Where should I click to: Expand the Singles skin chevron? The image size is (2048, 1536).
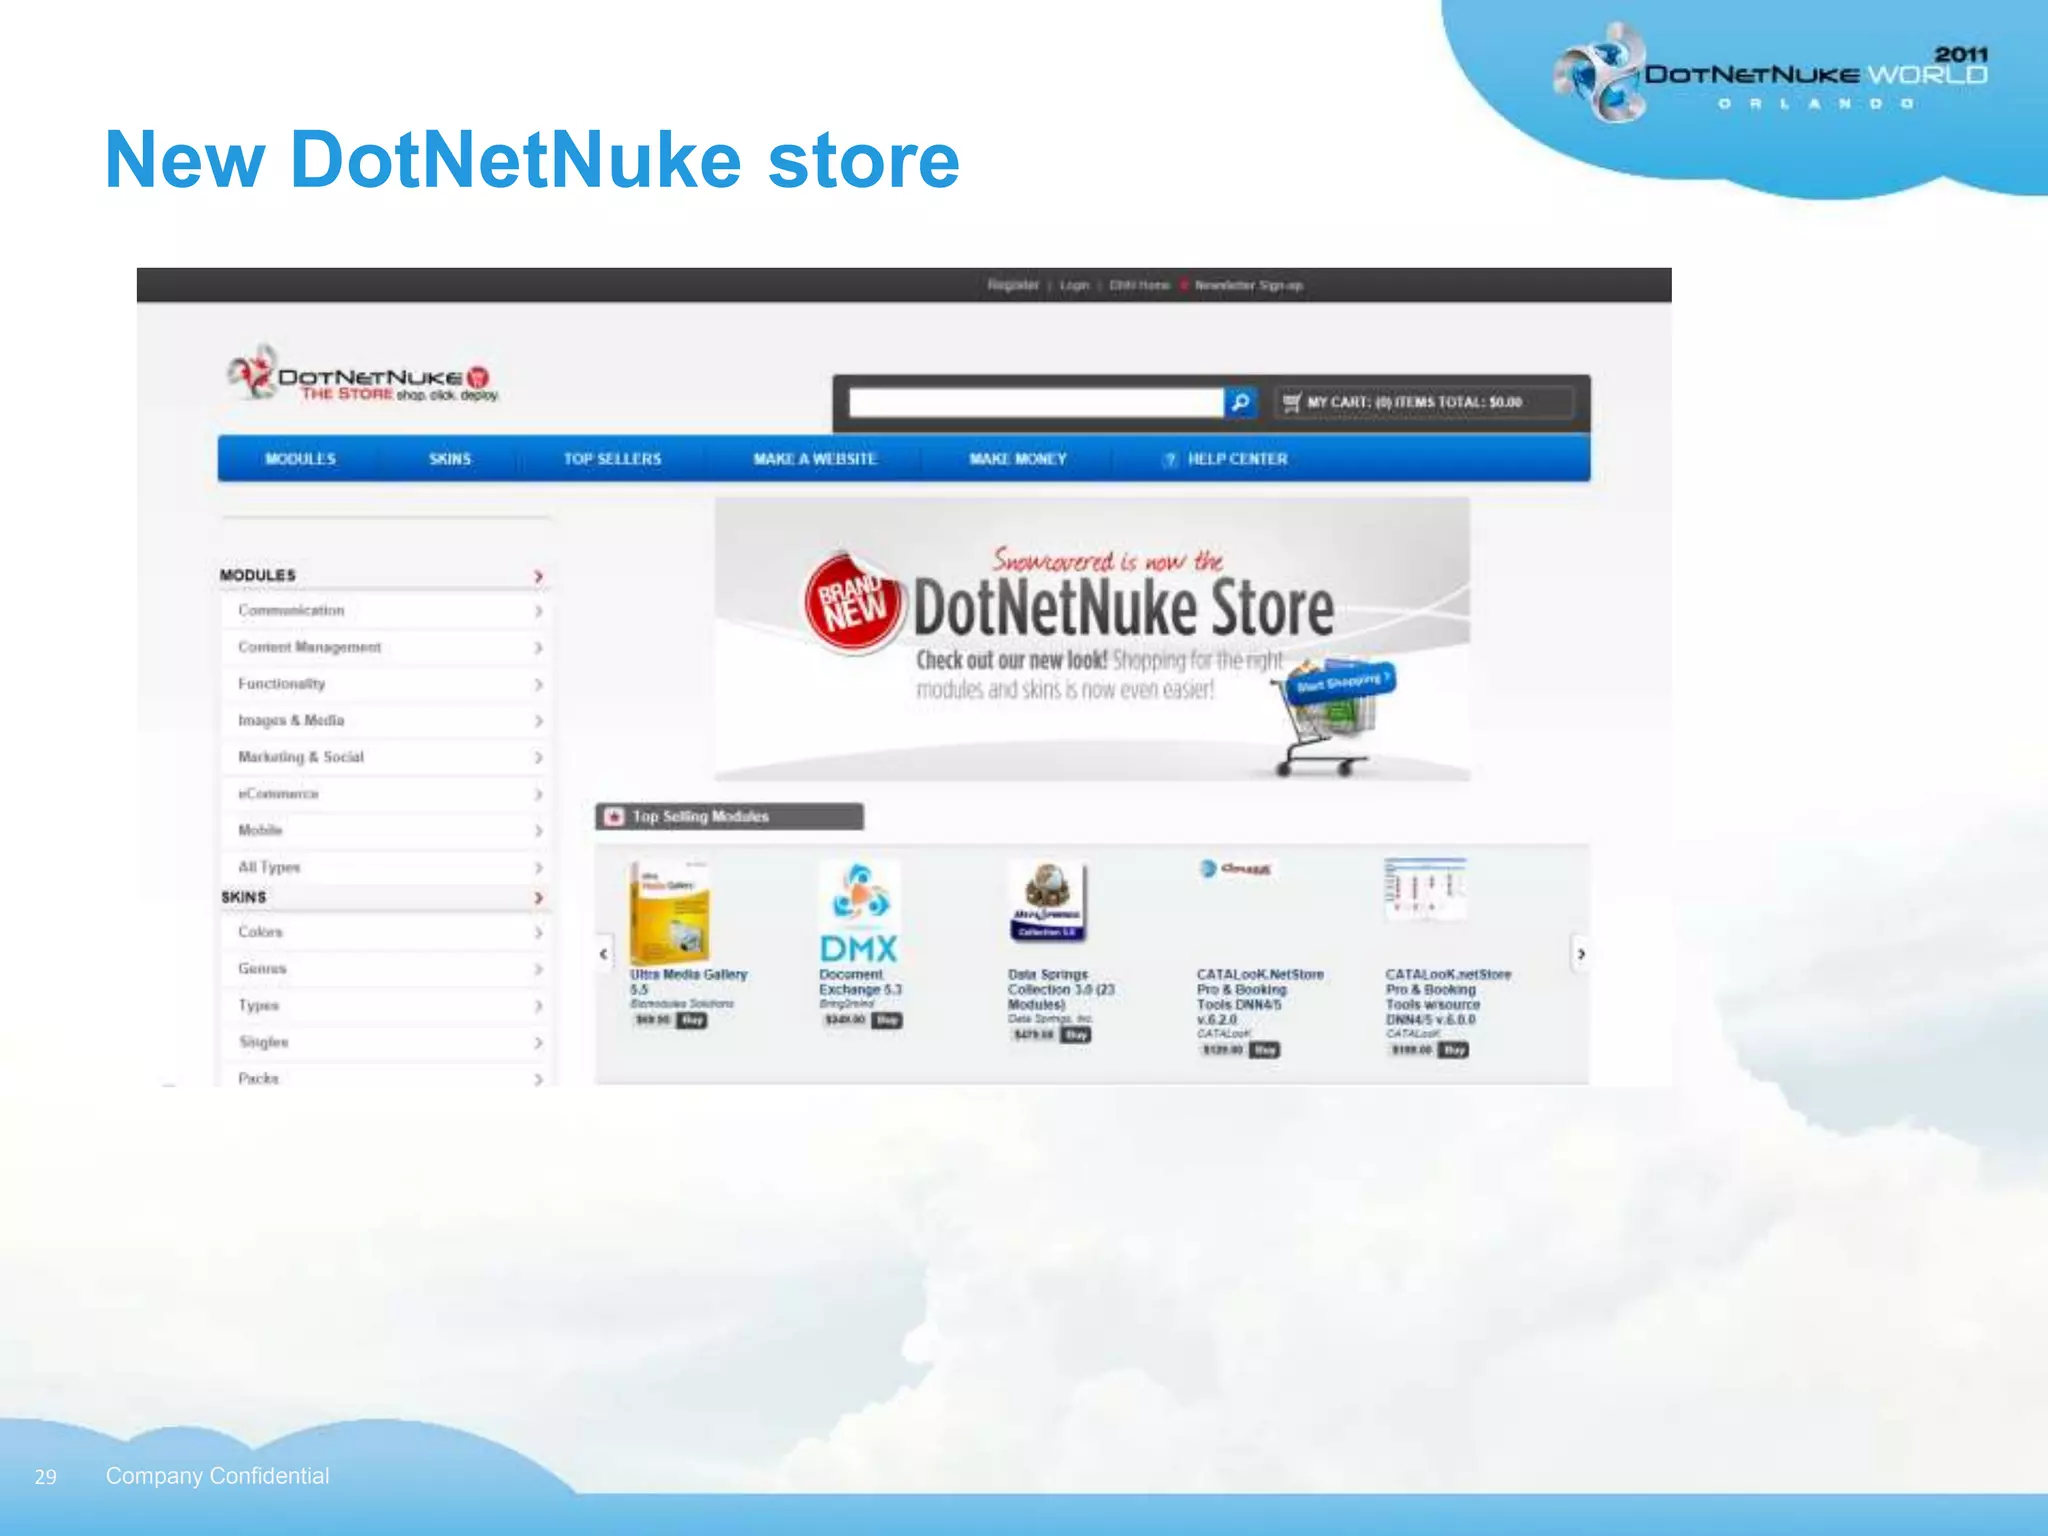[x=538, y=1043]
